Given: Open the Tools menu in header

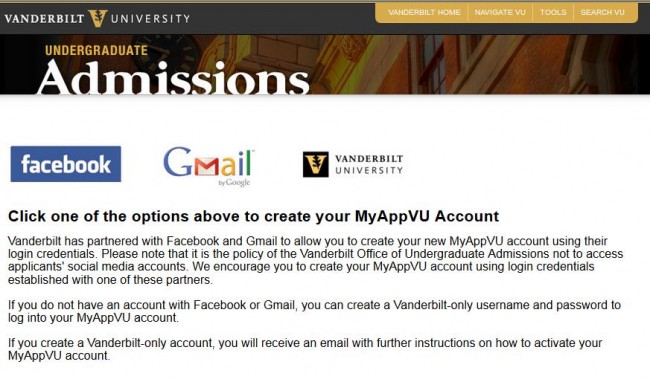Looking at the screenshot, I should point(553,12).
